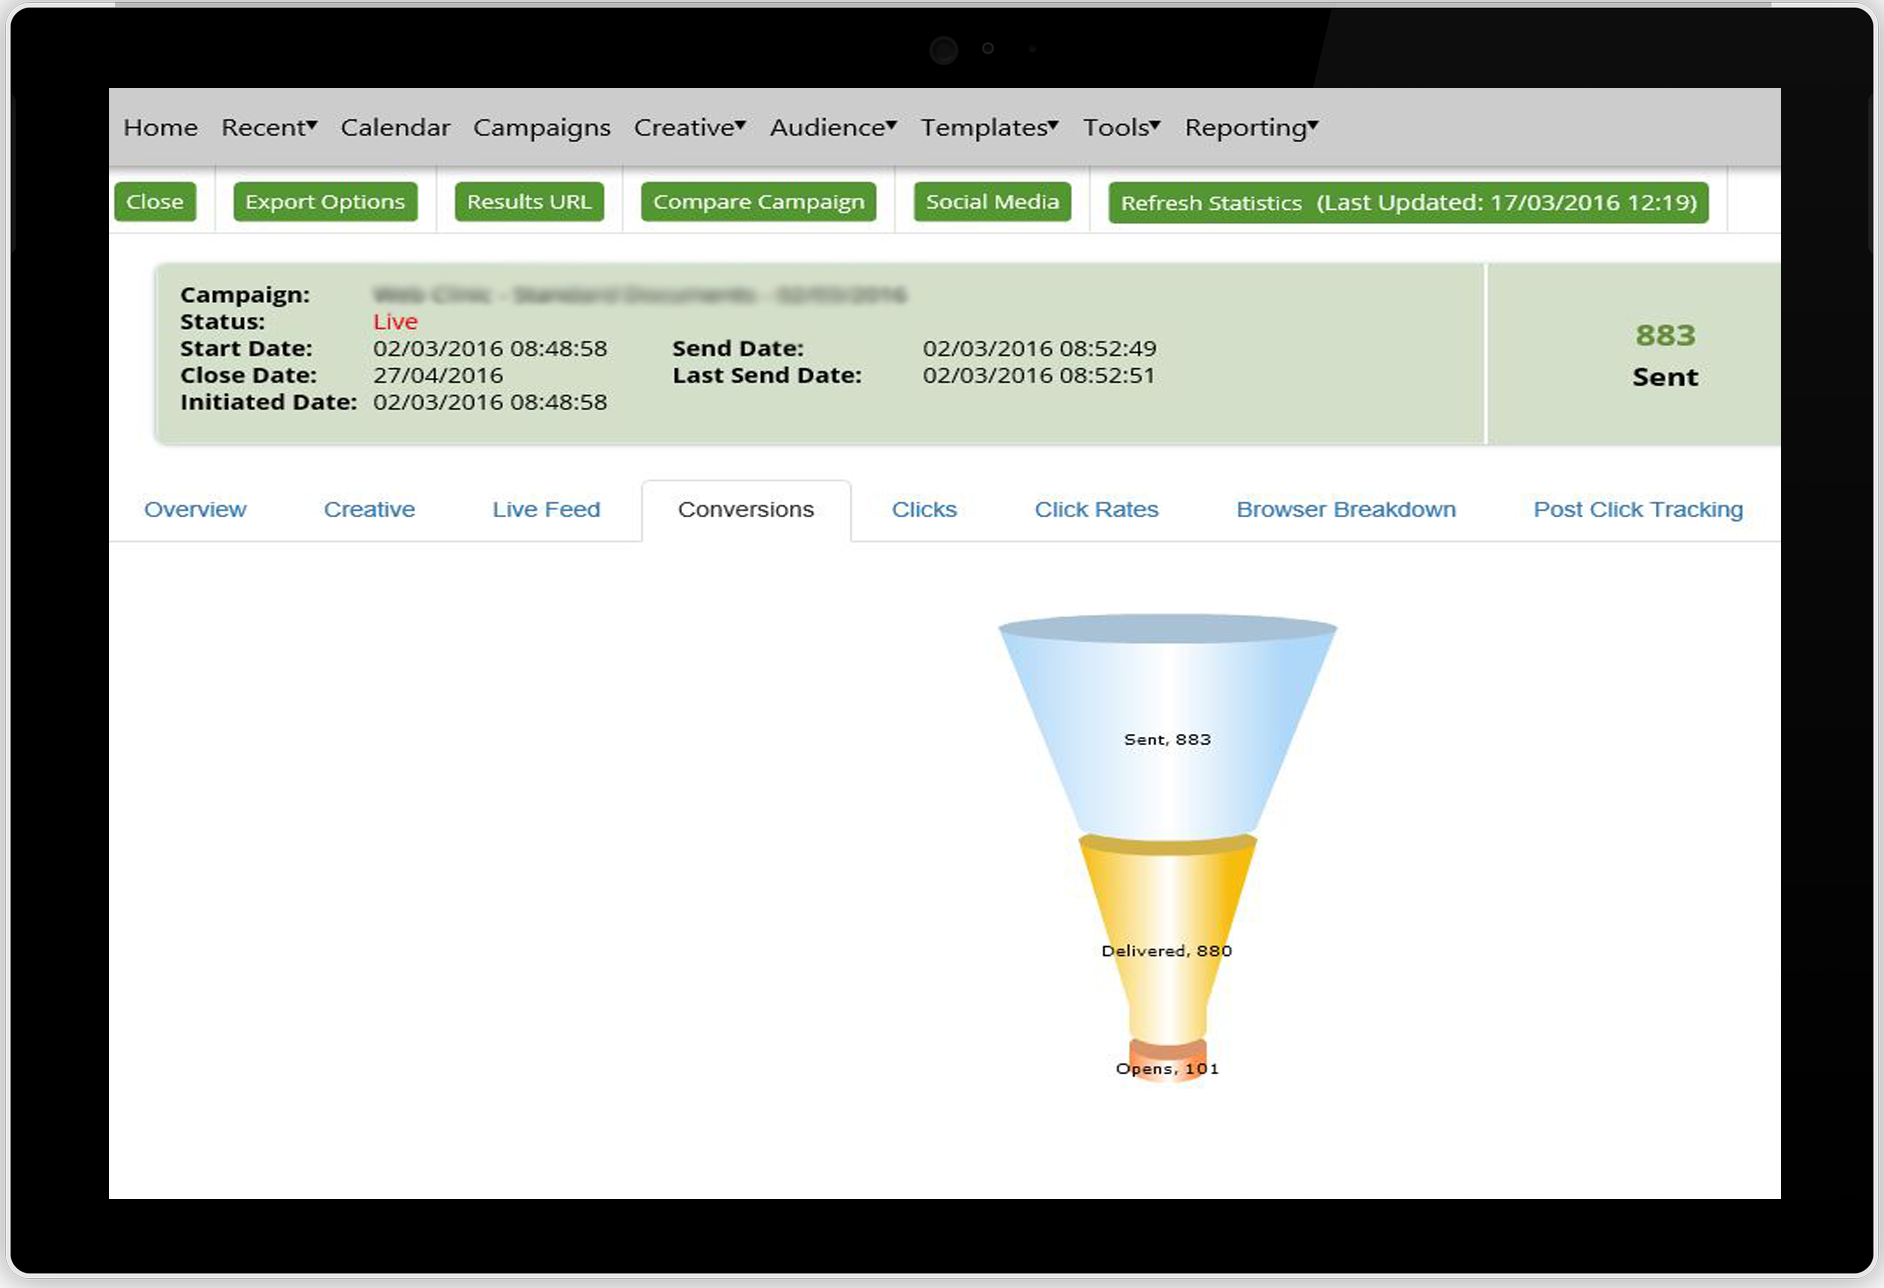Click the Export Options button
Image resolution: width=1884 pixels, height=1288 pixels.
(325, 201)
